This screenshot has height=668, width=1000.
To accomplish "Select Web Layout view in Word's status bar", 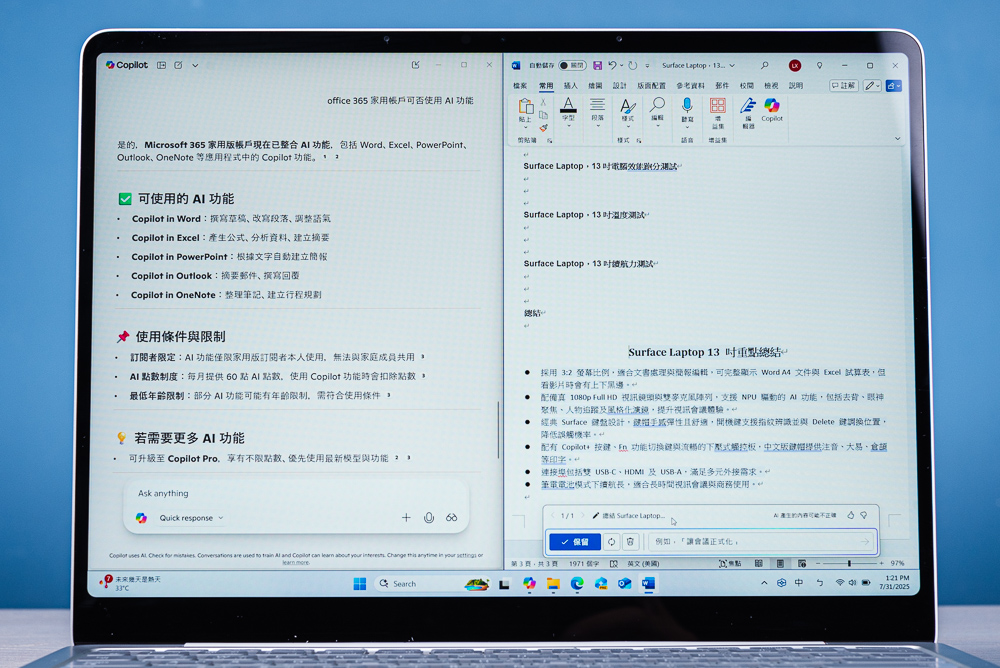I will tap(802, 563).
